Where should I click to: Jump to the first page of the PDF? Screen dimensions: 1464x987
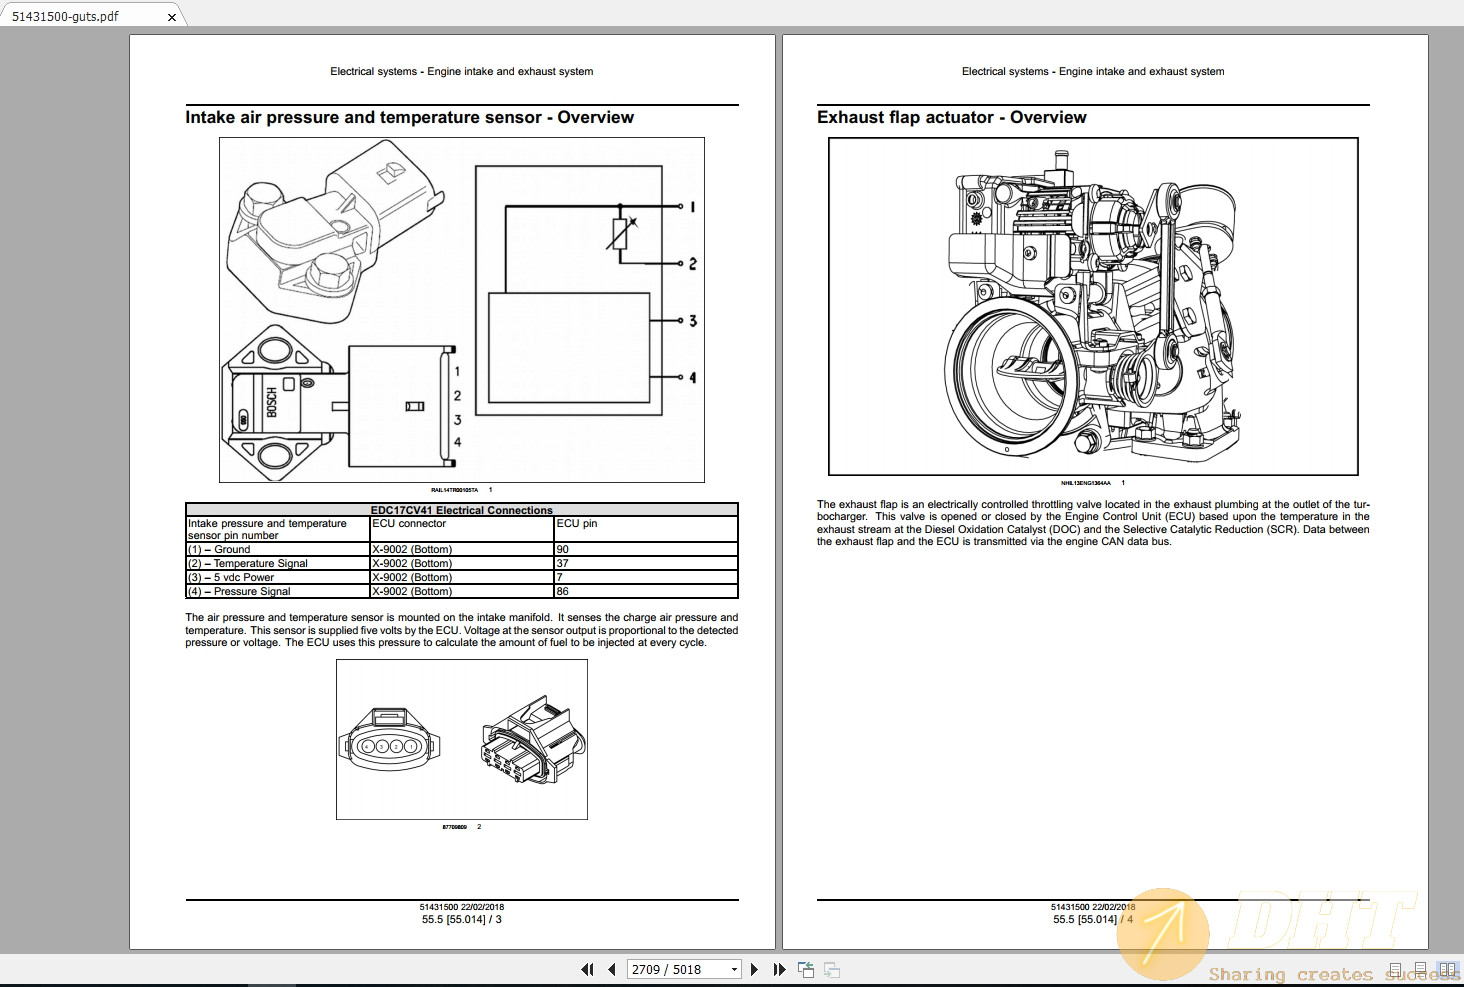tap(588, 969)
